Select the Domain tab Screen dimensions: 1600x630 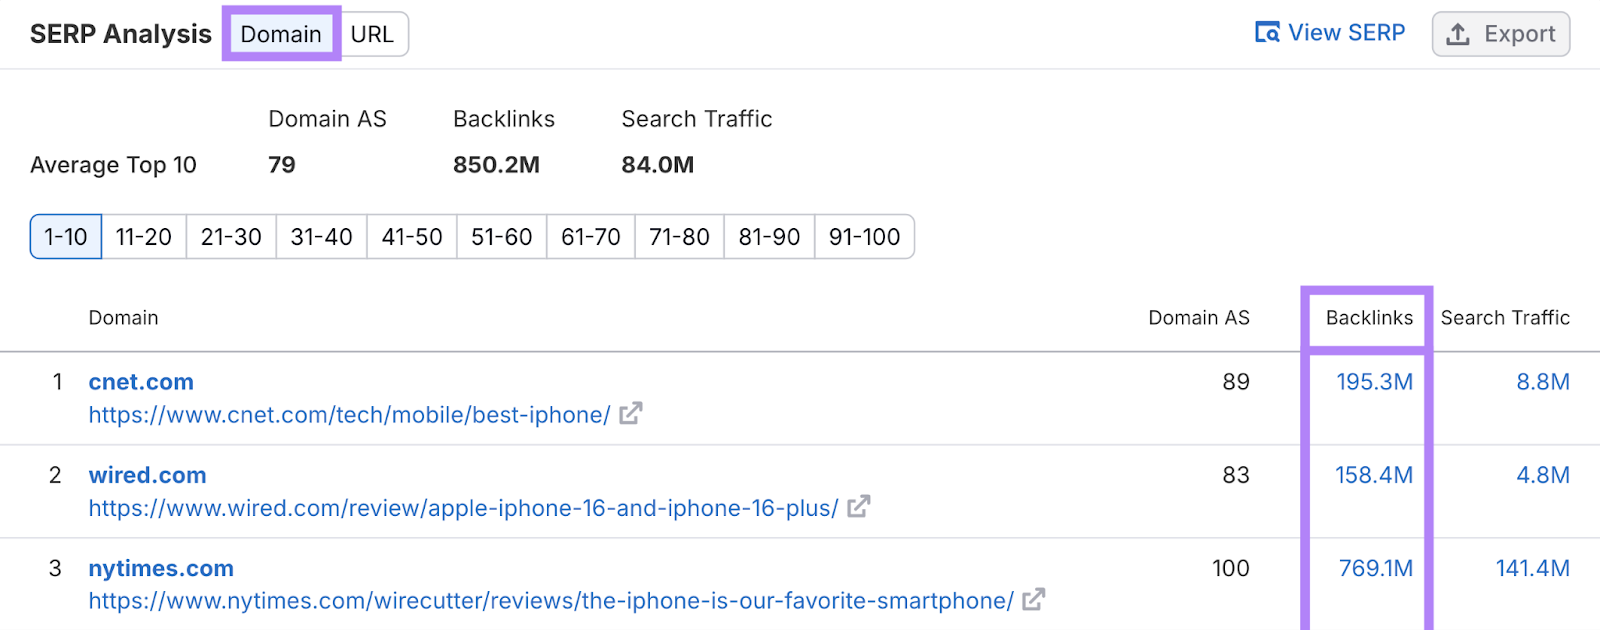[x=281, y=33]
